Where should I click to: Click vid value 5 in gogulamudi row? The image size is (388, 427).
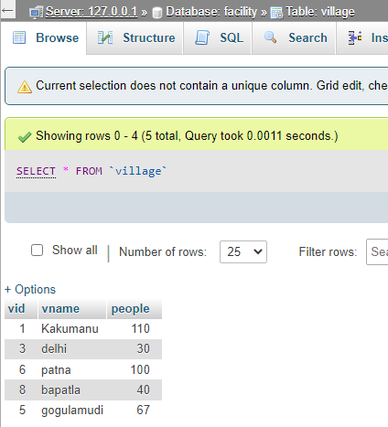click(22, 410)
